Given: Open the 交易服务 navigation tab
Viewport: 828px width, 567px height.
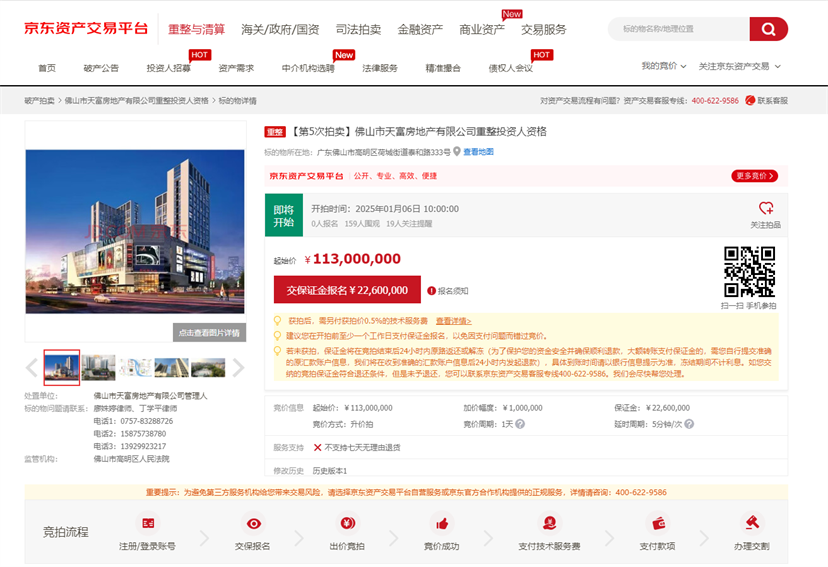Looking at the screenshot, I should click(x=544, y=30).
